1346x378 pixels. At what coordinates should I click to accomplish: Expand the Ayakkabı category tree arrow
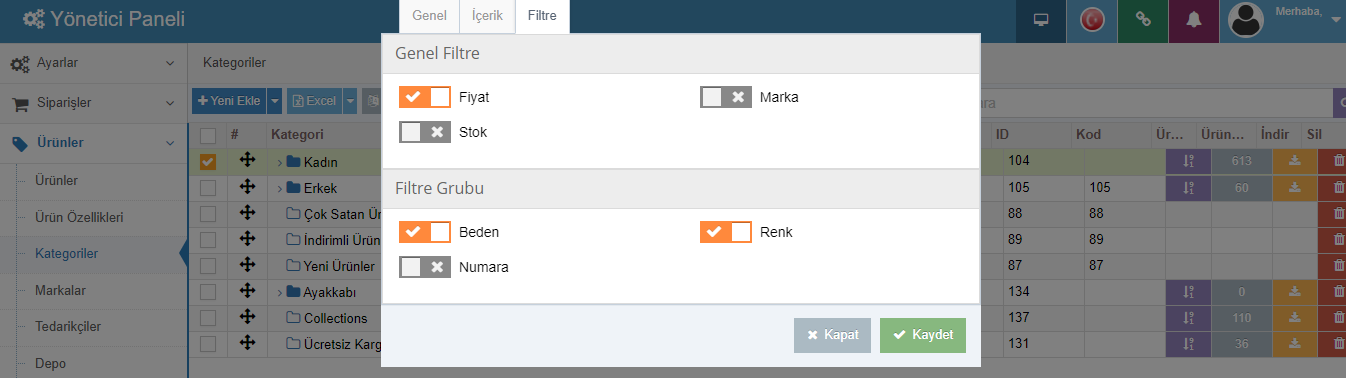coord(279,293)
